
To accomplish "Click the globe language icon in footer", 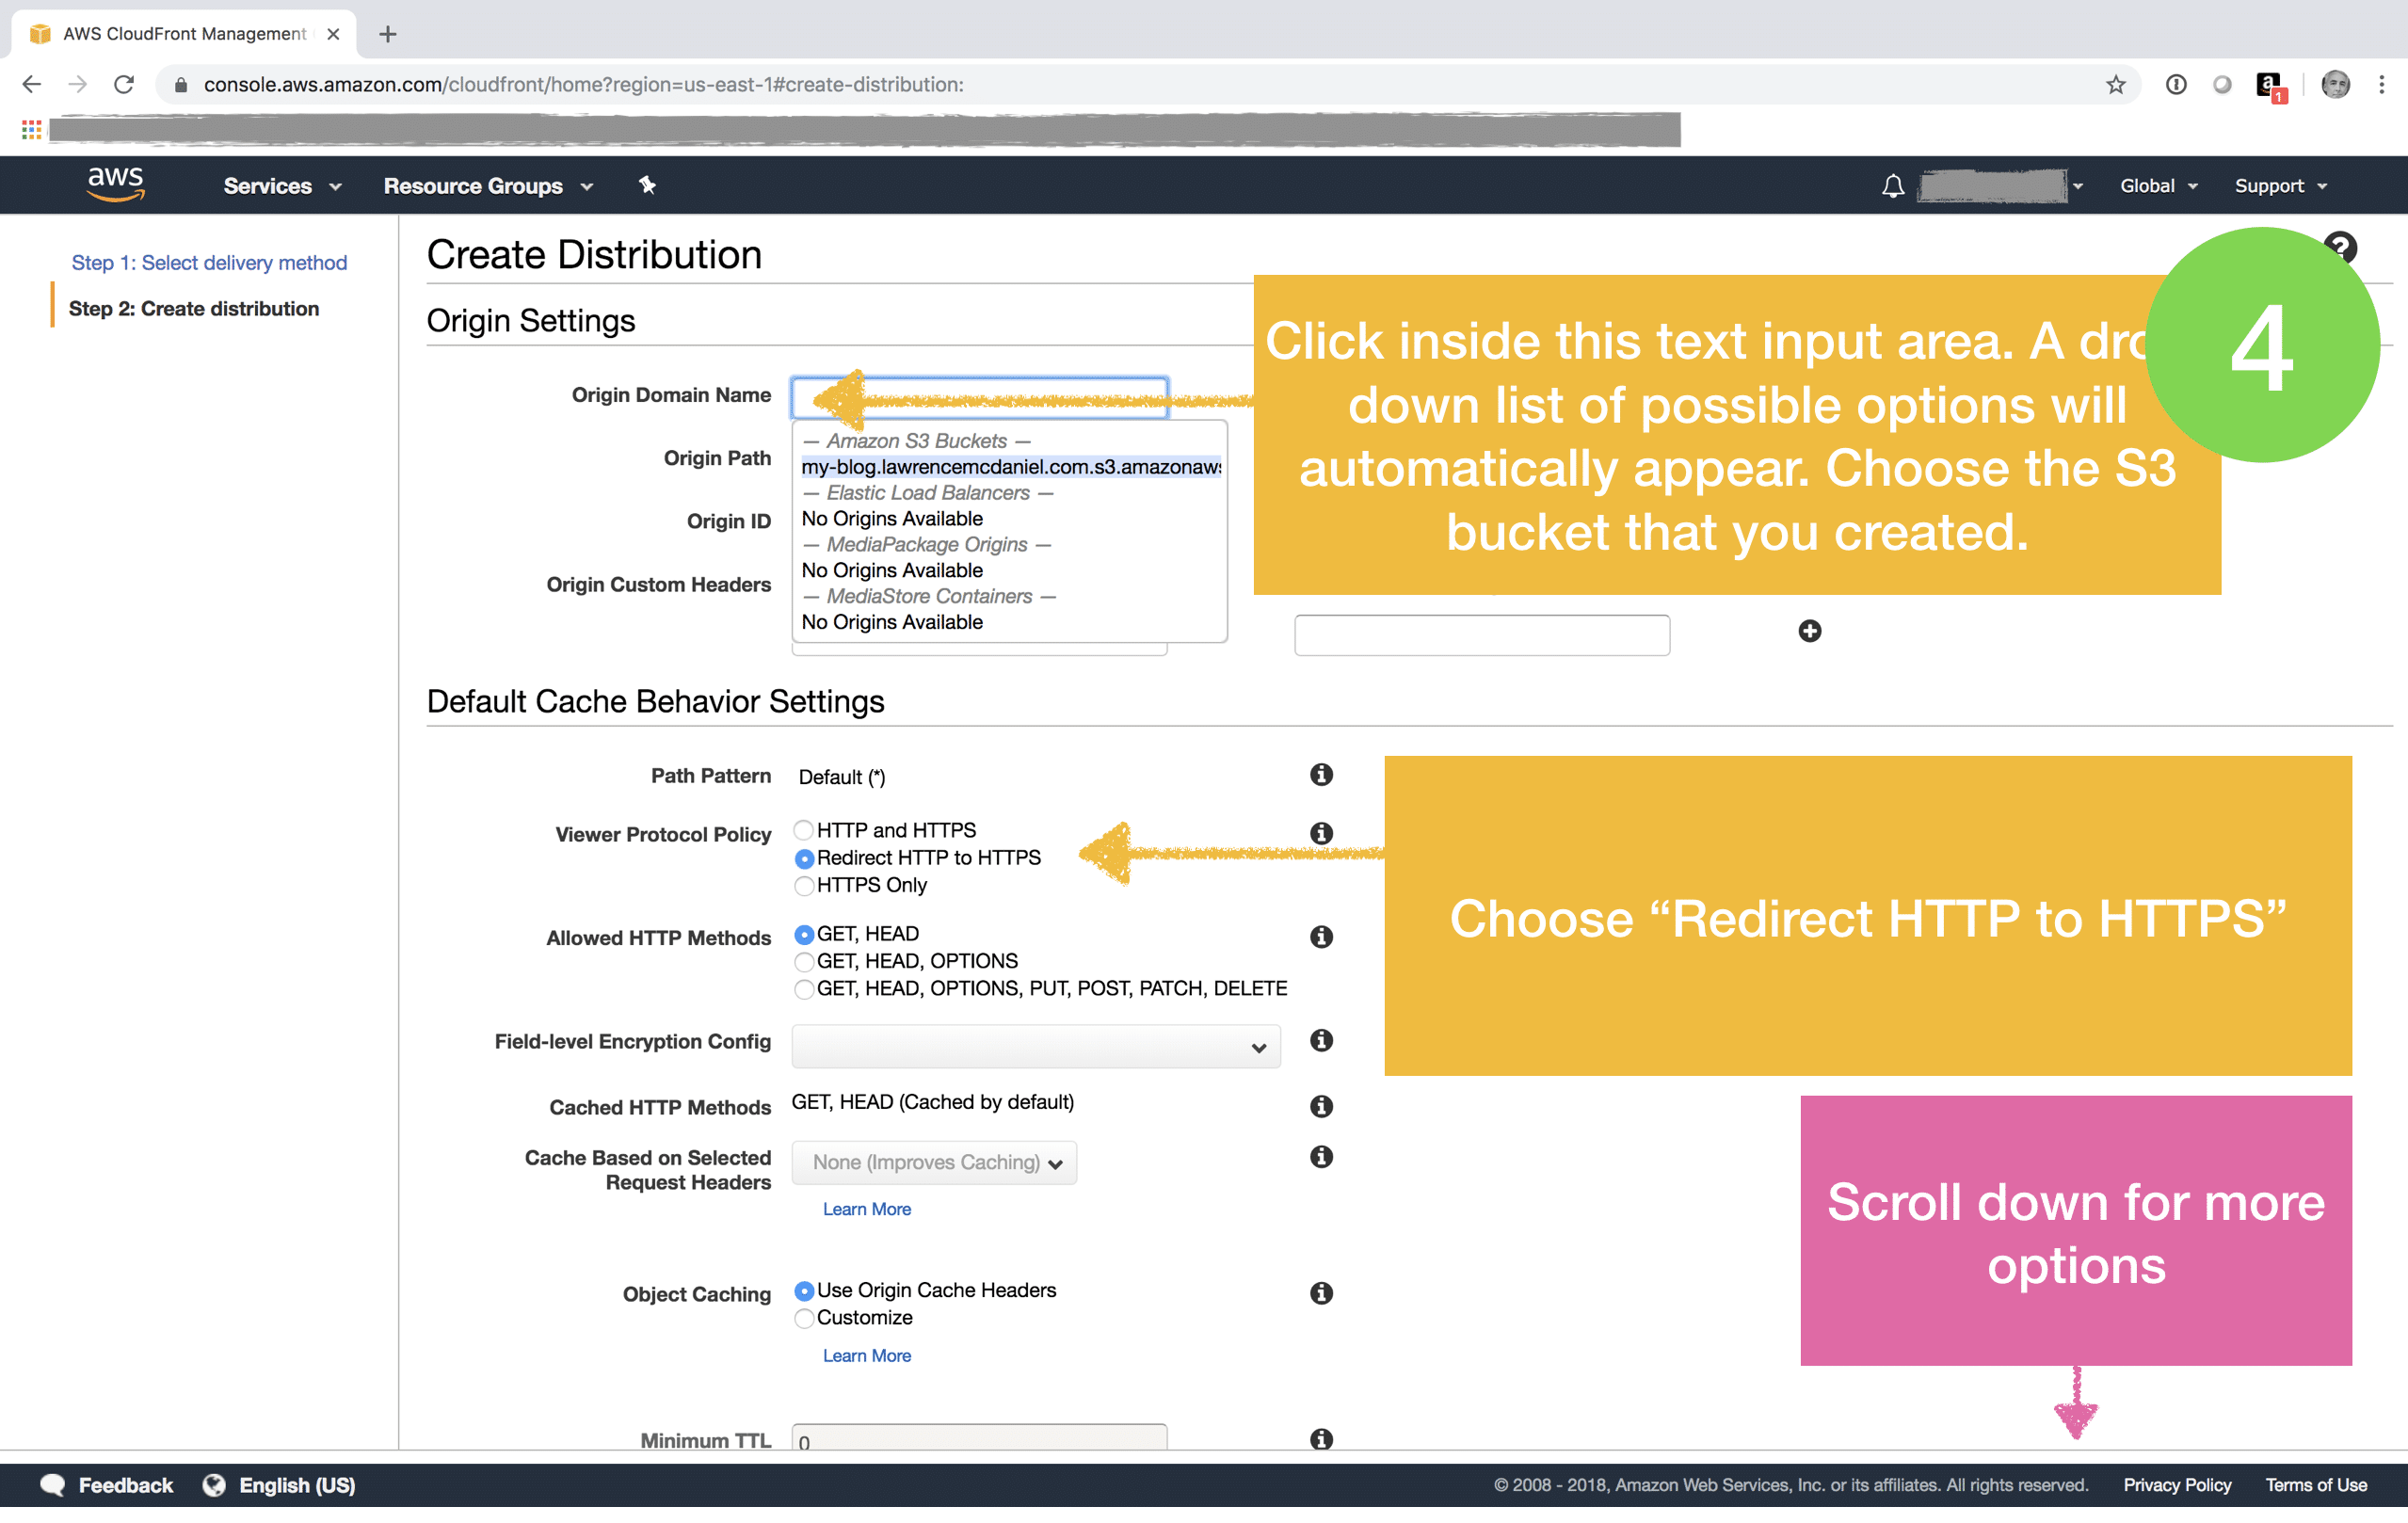I will click(214, 1485).
